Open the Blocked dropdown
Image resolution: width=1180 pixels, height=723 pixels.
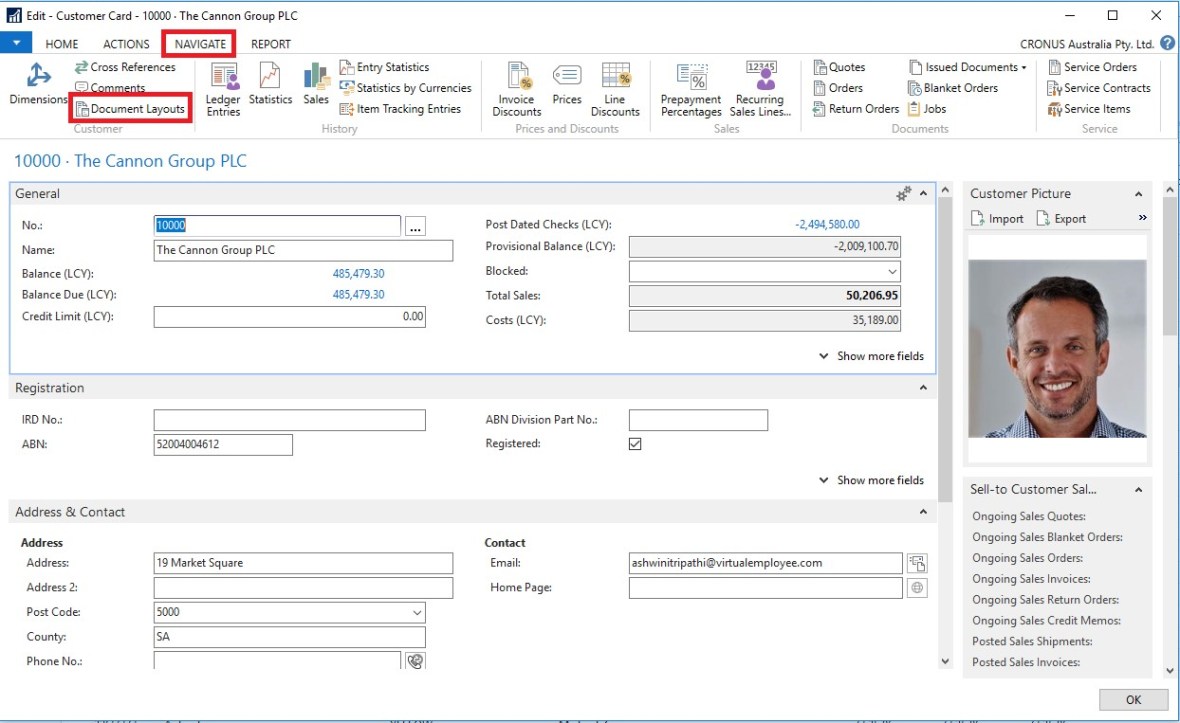(x=891, y=271)
